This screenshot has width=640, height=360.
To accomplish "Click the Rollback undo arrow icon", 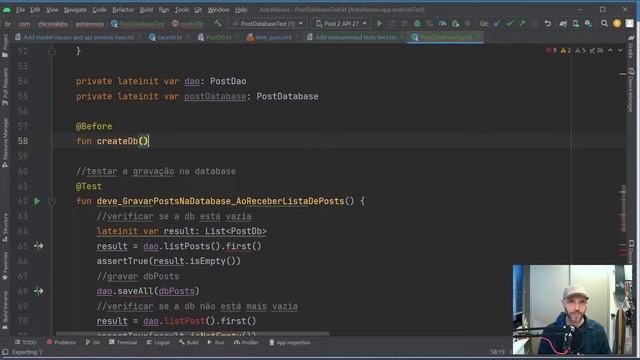I will tap(548, 24).
